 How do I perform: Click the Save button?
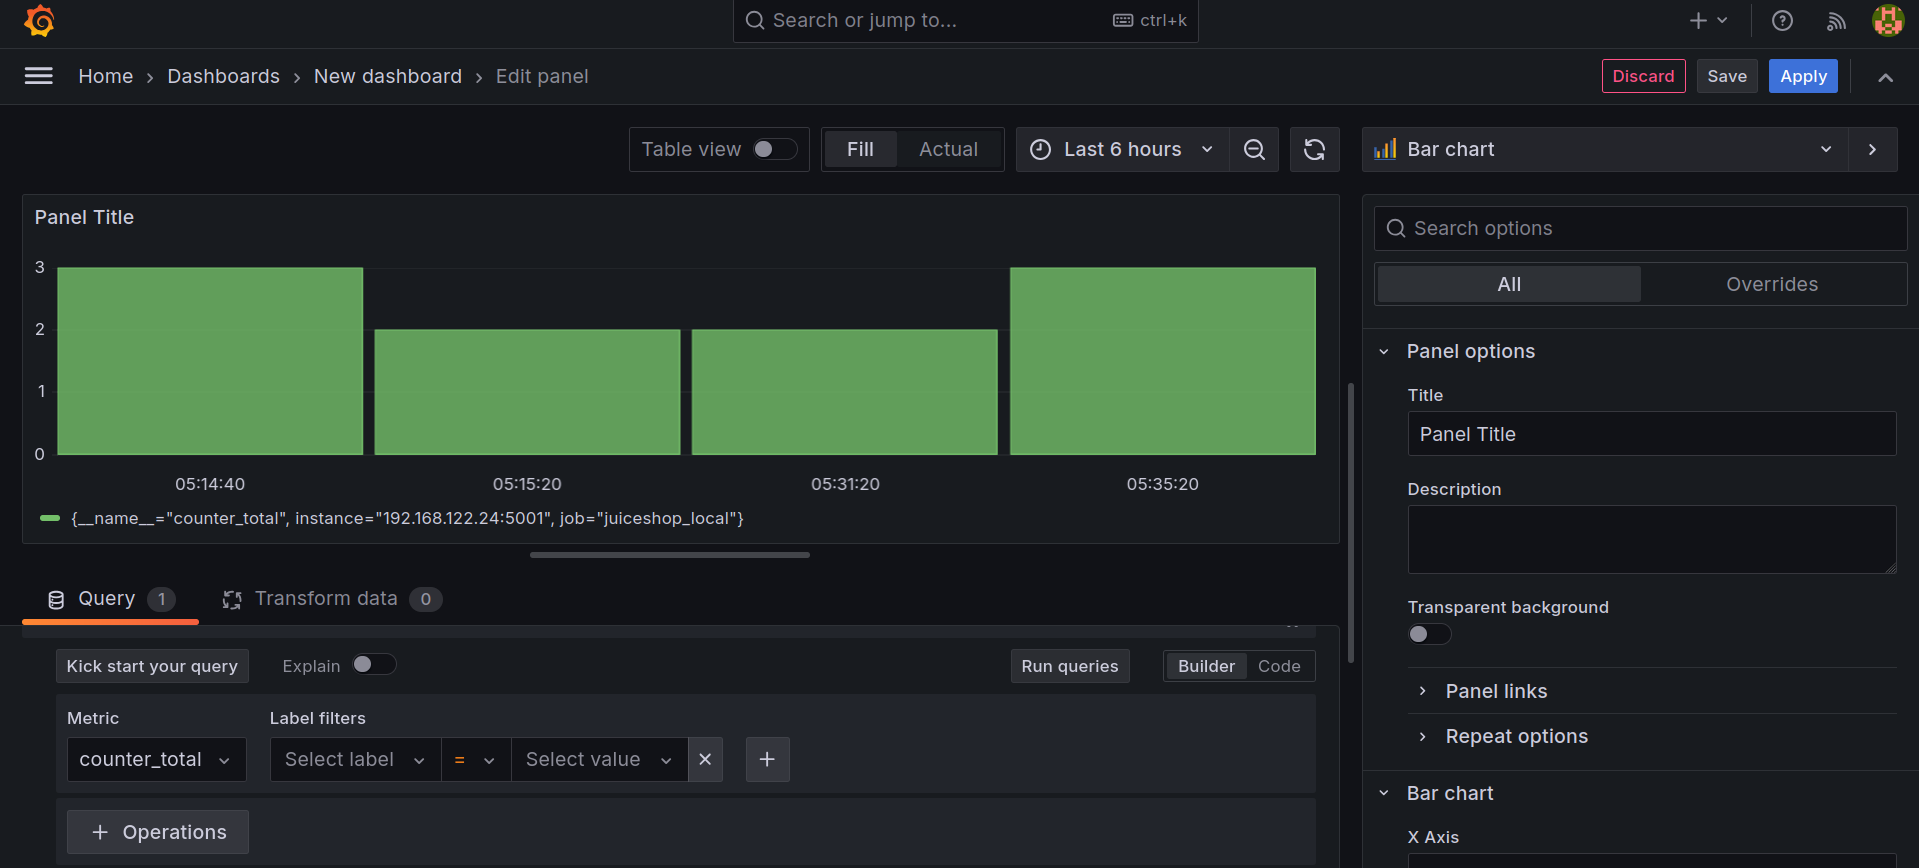[x=1727, y=76]
